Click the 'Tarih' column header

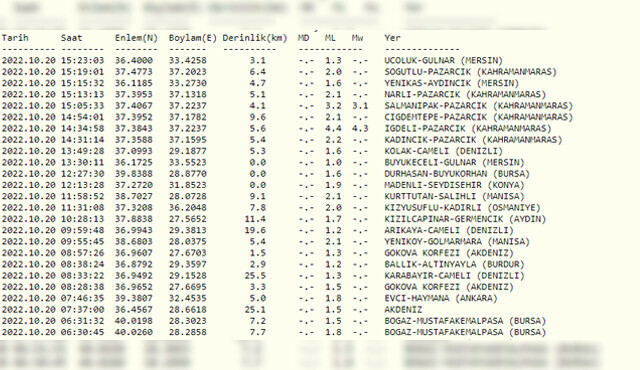15,38
